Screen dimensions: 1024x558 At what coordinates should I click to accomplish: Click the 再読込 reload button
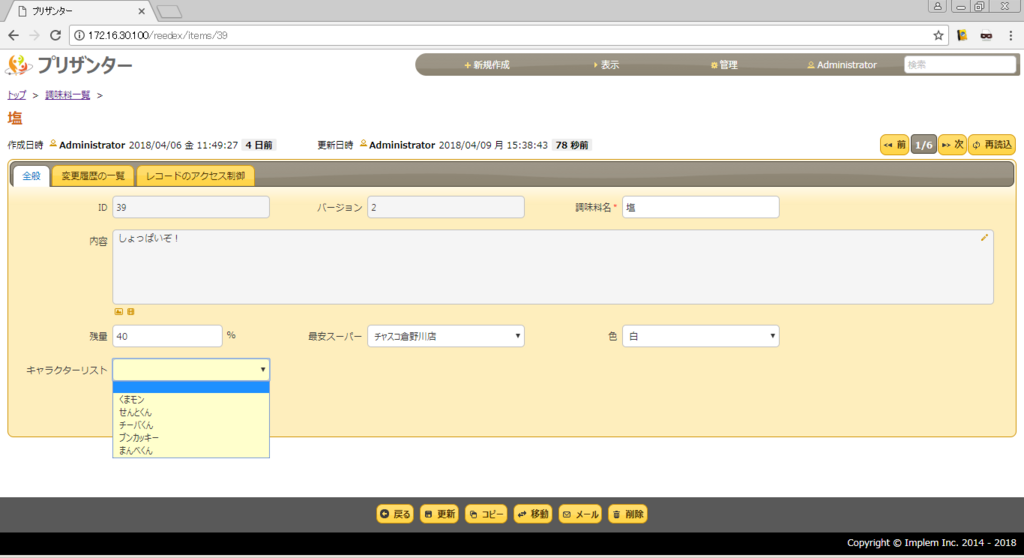click(991, 144)
